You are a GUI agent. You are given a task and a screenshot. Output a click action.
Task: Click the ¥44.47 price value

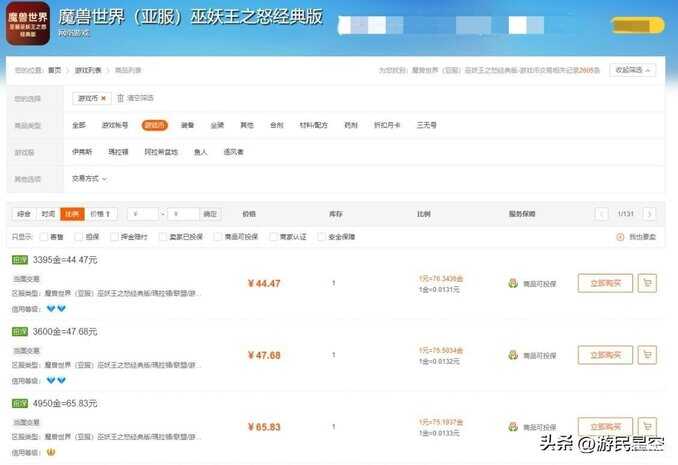click(264, 283)
